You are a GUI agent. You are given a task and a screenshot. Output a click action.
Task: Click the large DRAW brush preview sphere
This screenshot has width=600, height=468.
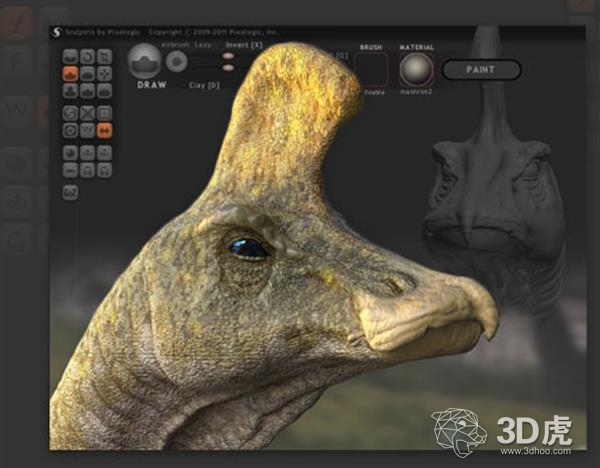(x=144, y=61)
